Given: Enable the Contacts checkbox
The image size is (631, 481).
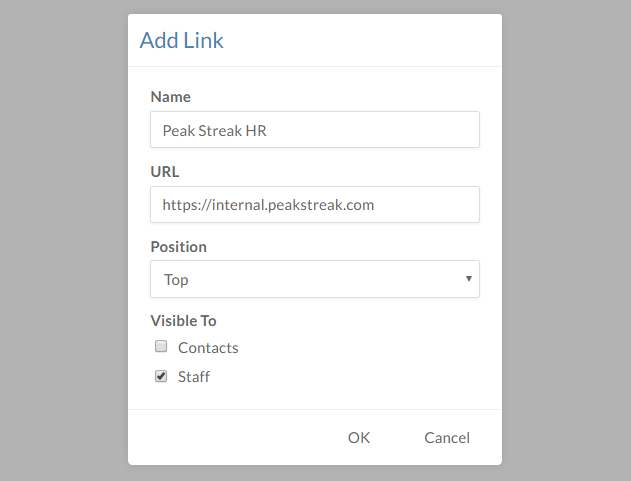Looking at the screenshot, I should [x=160, y=347].
